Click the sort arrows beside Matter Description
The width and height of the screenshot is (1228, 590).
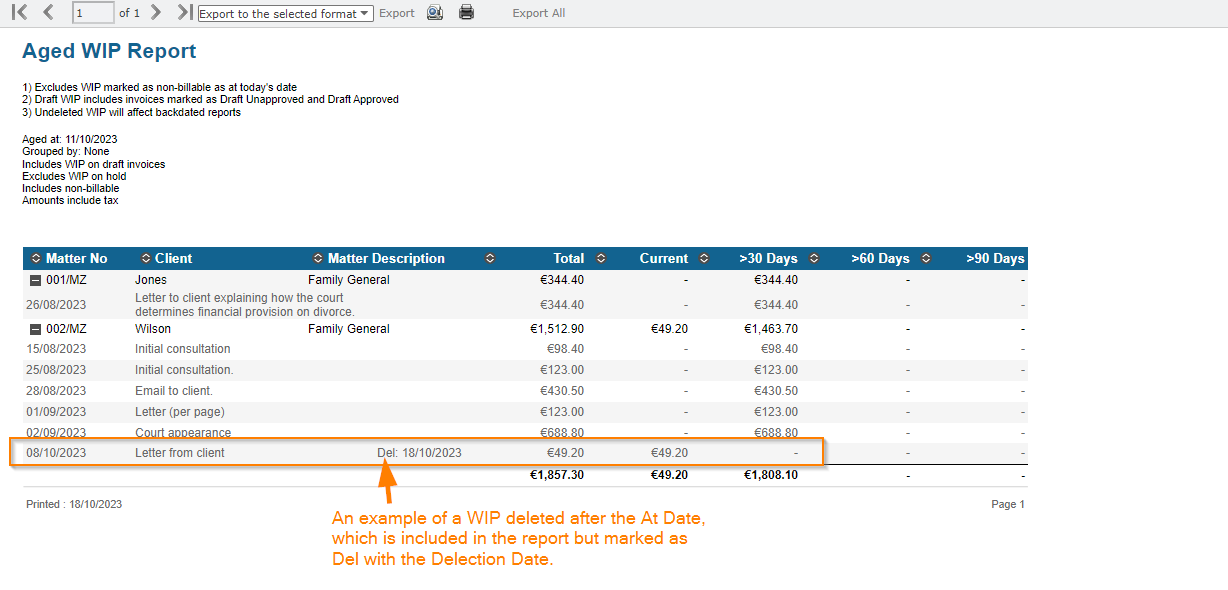coord(318,259)
